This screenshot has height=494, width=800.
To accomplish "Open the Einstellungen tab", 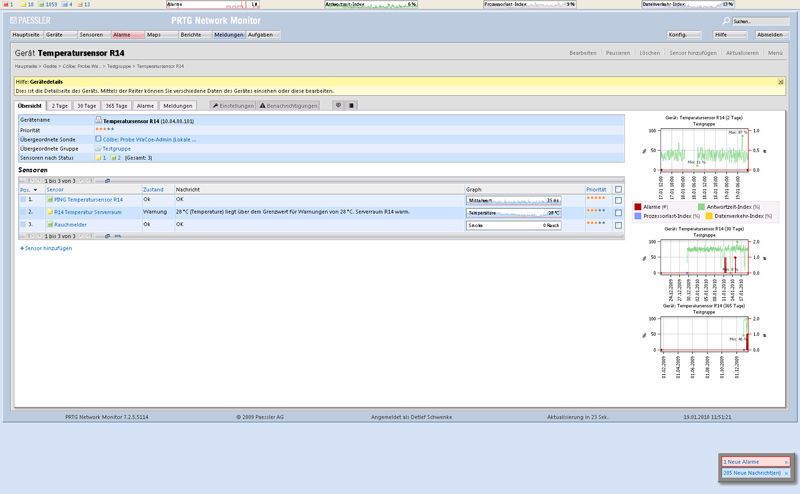I will [x=233, y=105].
